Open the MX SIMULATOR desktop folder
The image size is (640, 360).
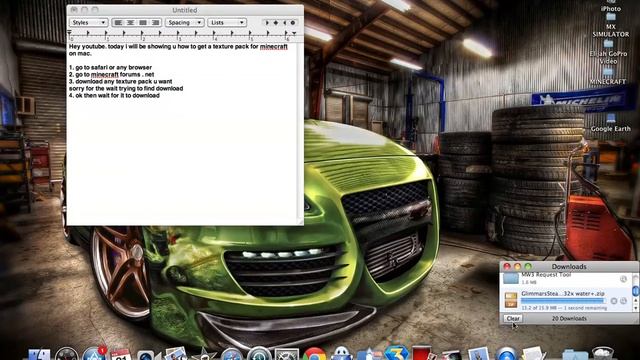[x=611, y=25]
